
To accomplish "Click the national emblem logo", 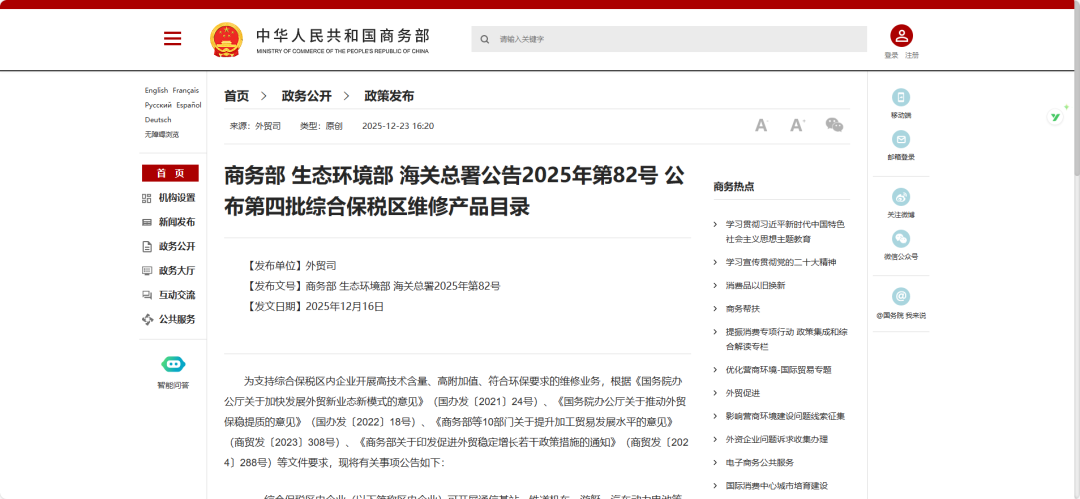I will [x=227, y=39].
